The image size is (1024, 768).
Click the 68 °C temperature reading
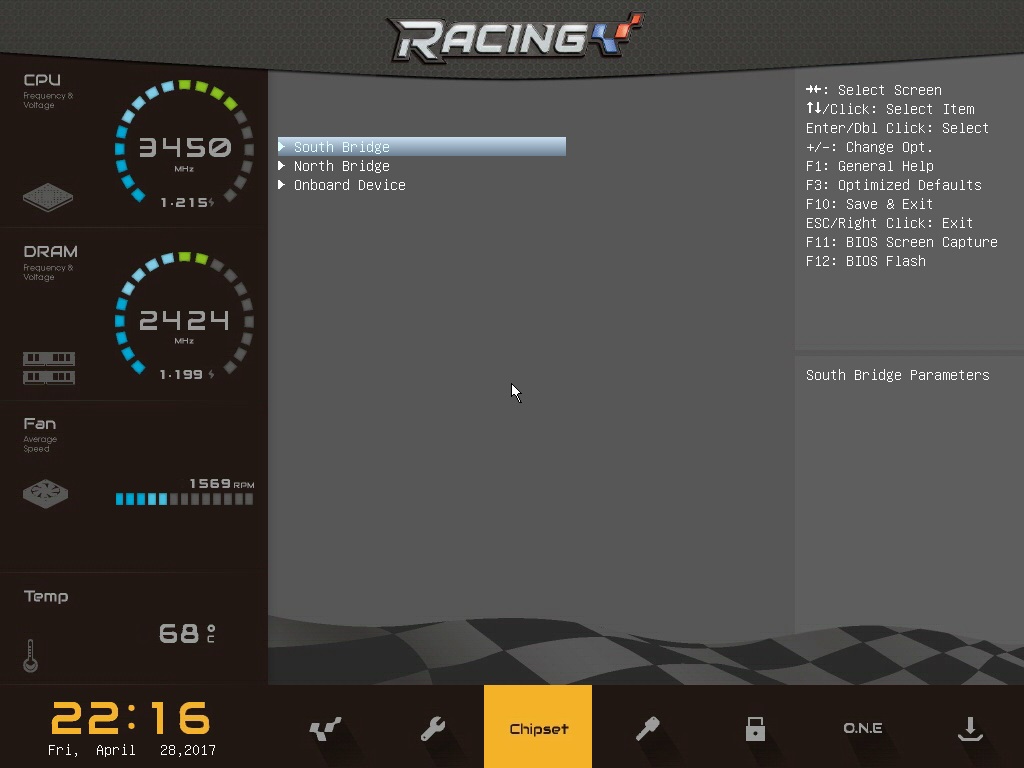pyautogui.click(x=187, y=633)
